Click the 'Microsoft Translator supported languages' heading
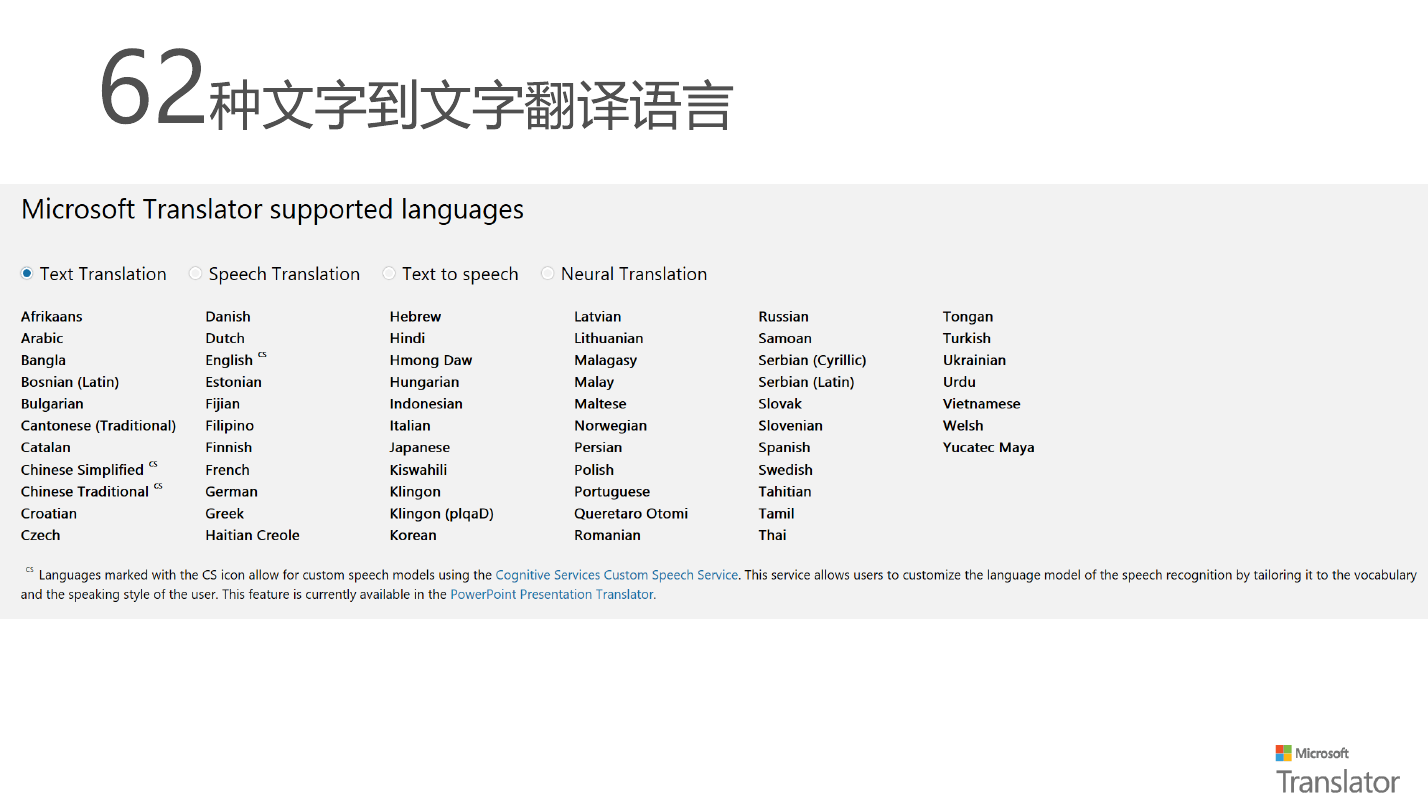This screenshot has width=1428, height=804. point(272,209)
